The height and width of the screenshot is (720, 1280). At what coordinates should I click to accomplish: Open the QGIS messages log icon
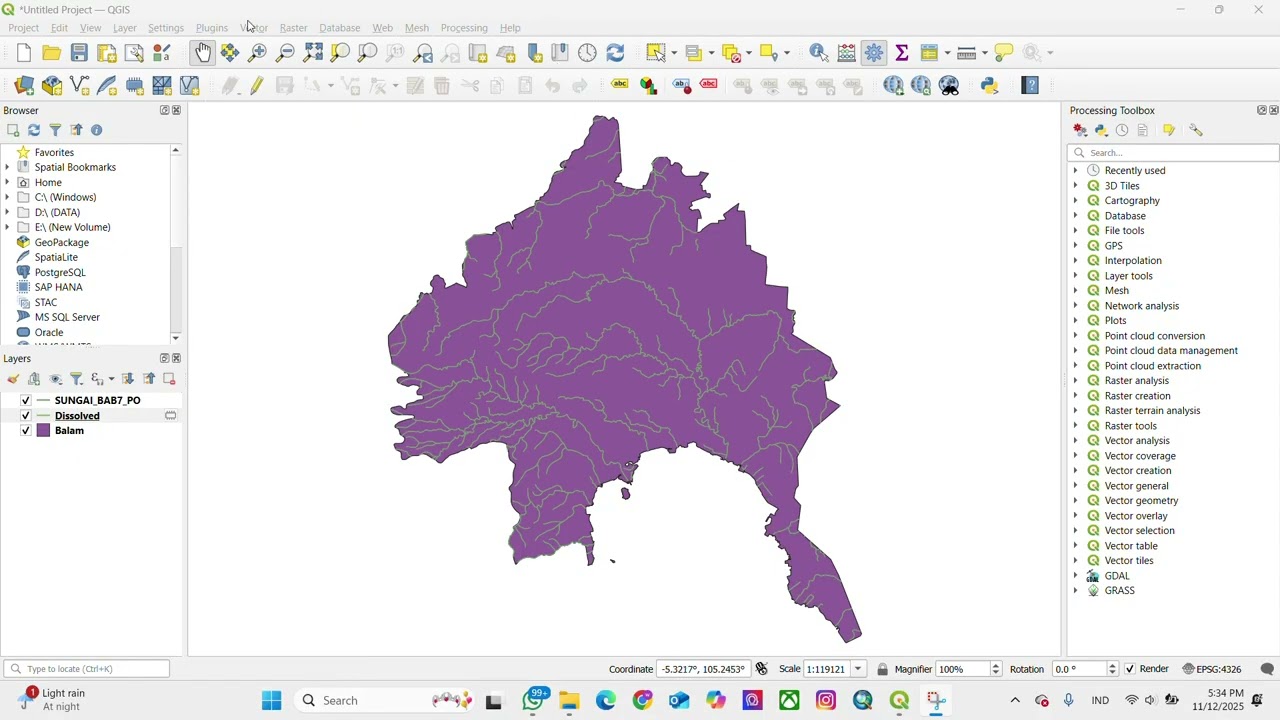point(1267,669)
